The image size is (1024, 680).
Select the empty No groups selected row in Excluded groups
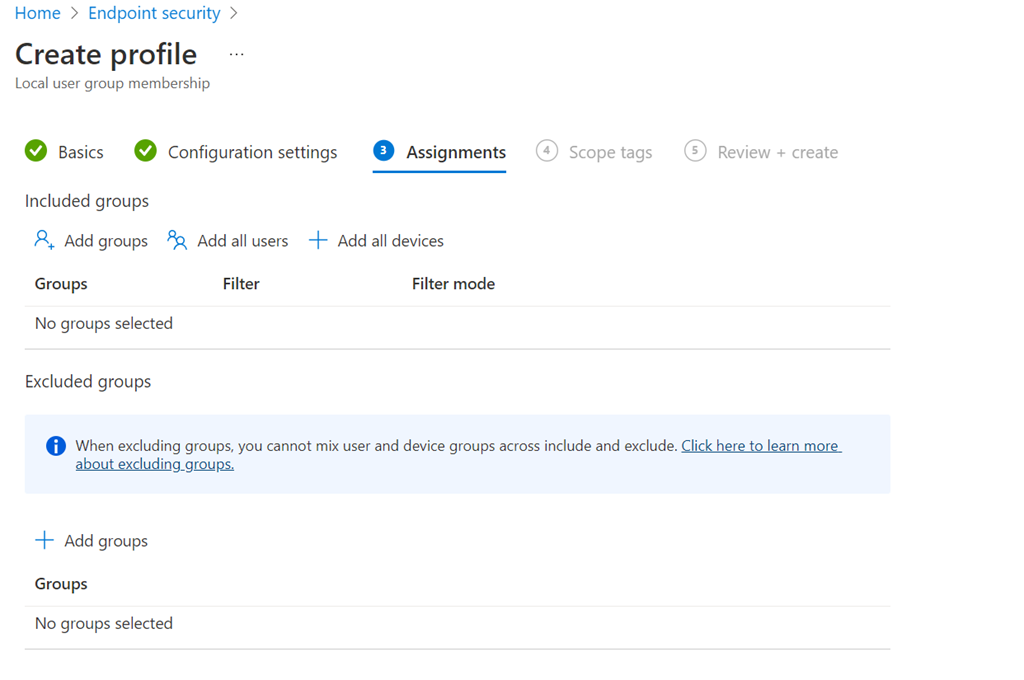104,623
